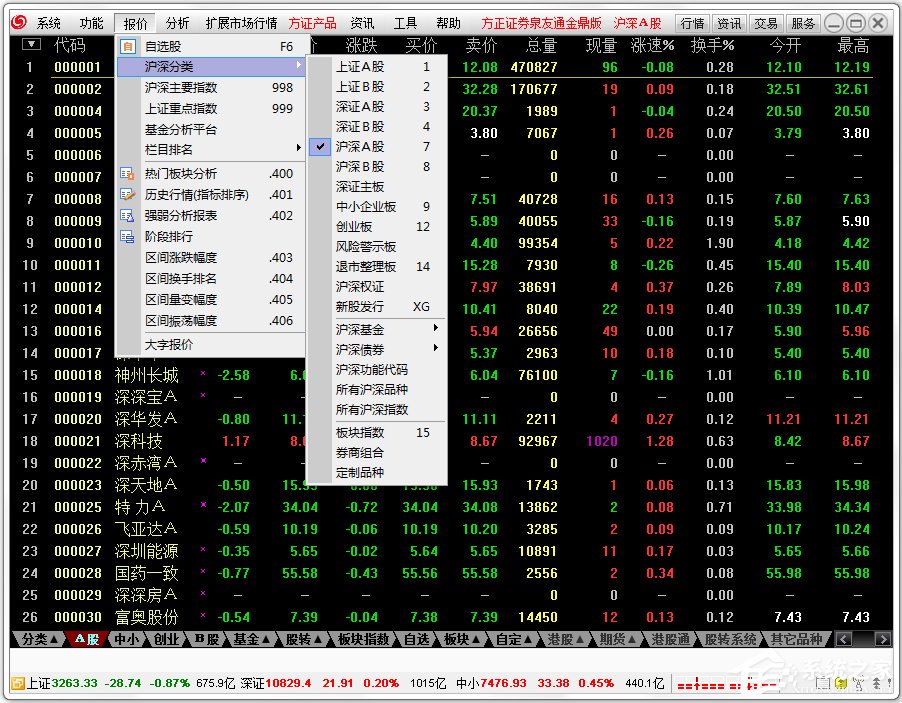
Task: Choose 上证重点指数 menu item
Action: click(211, 108)
